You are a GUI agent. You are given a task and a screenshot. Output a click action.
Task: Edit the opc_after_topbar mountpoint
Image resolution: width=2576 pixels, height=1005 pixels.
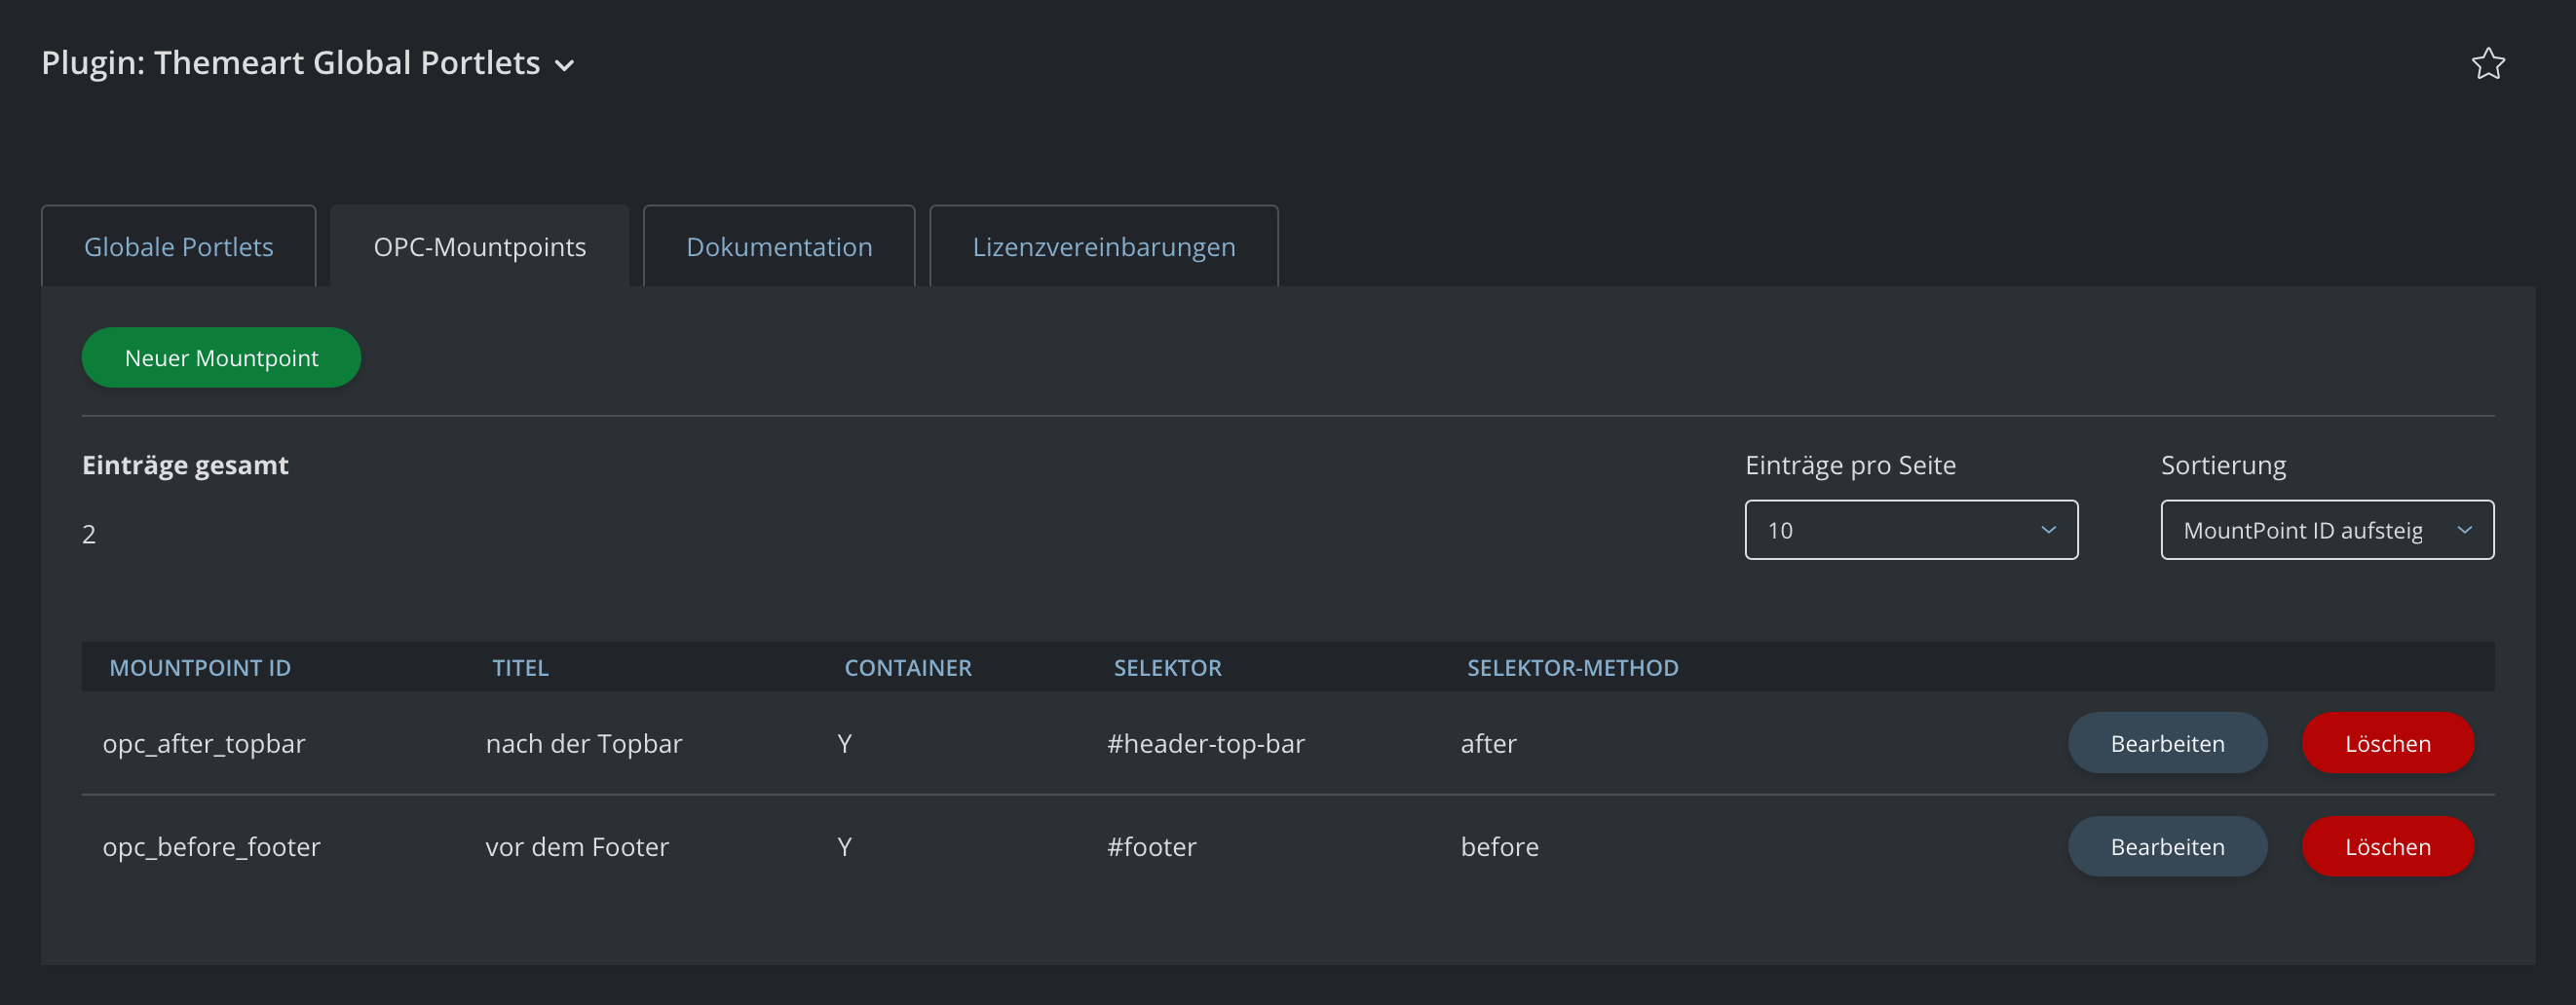click(2167, 743)
